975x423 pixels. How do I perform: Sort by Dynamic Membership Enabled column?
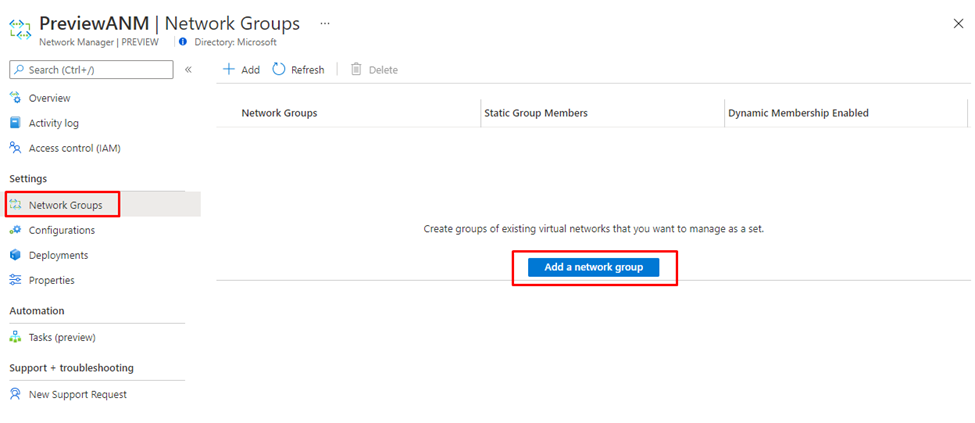click(798, 113)
